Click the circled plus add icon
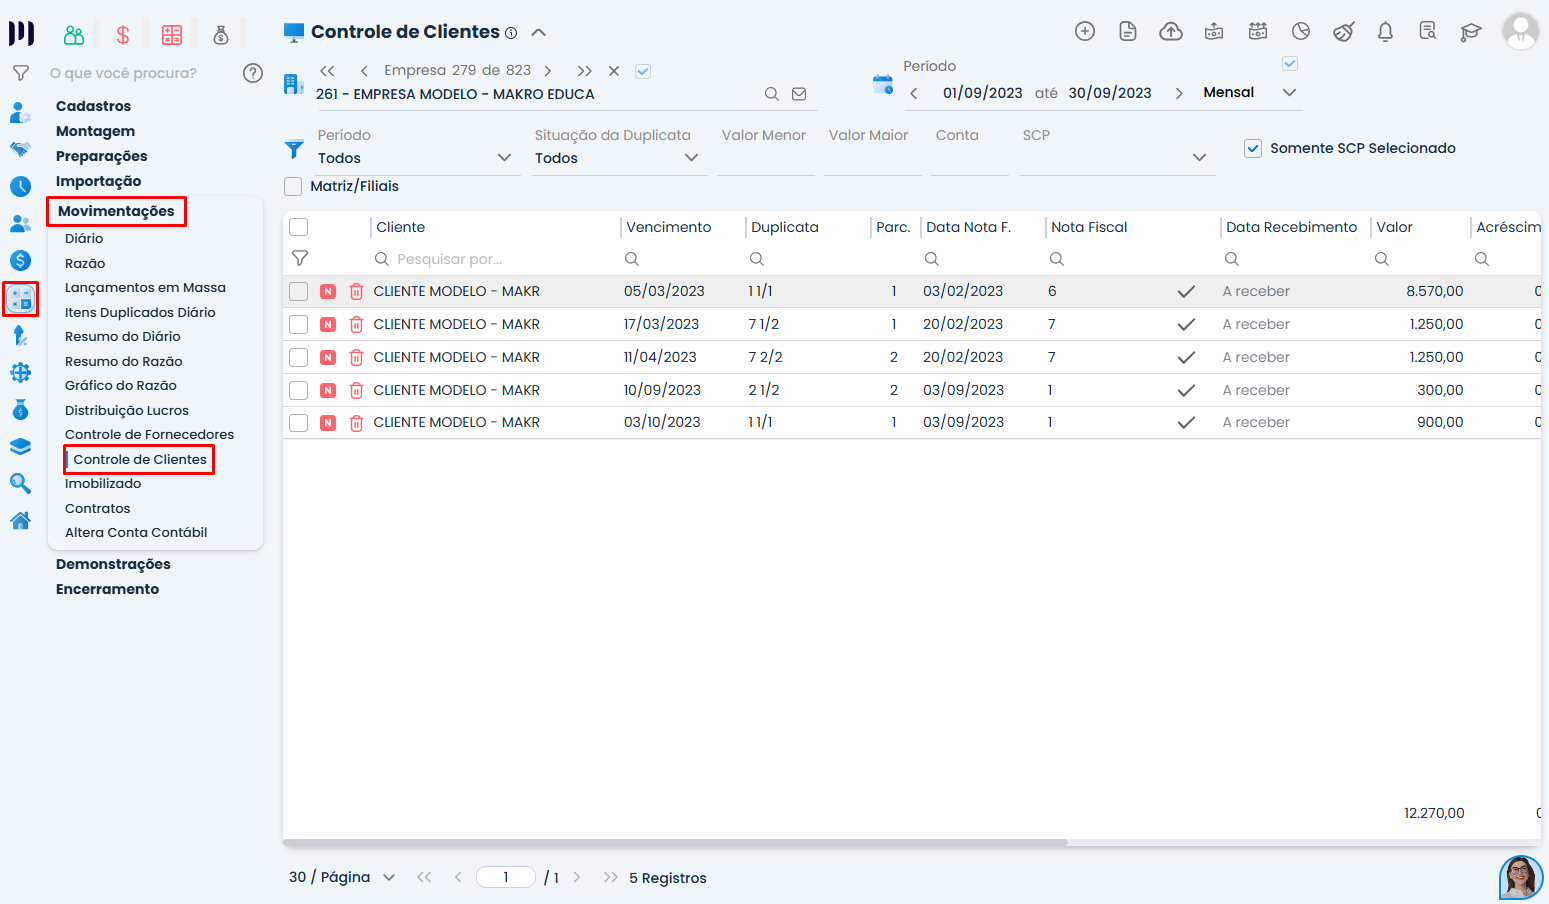Screen dimensions: 1549x904 (1085, 32)
